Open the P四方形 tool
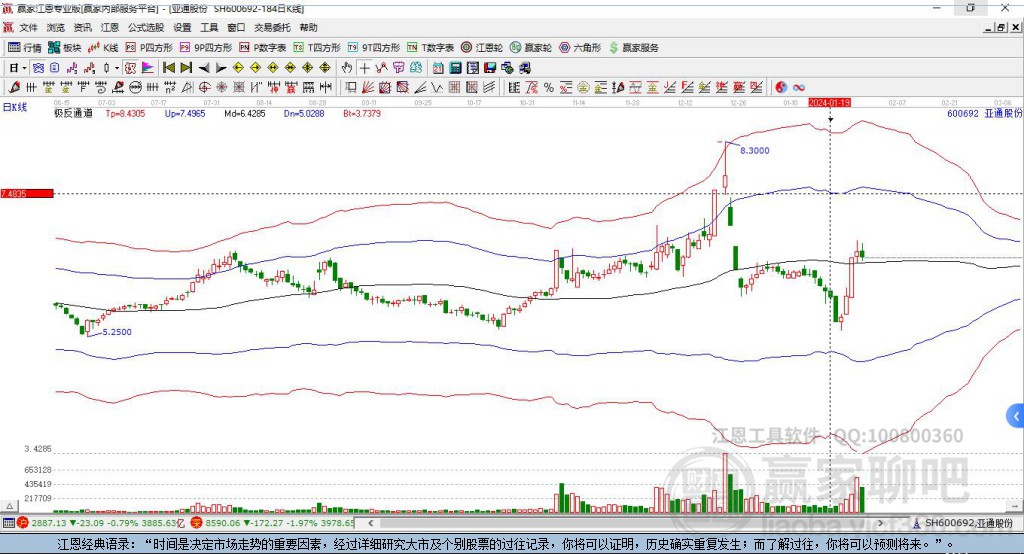Image resolution: width=1024 pixels, height=554 pixels. tap(149, 48)
